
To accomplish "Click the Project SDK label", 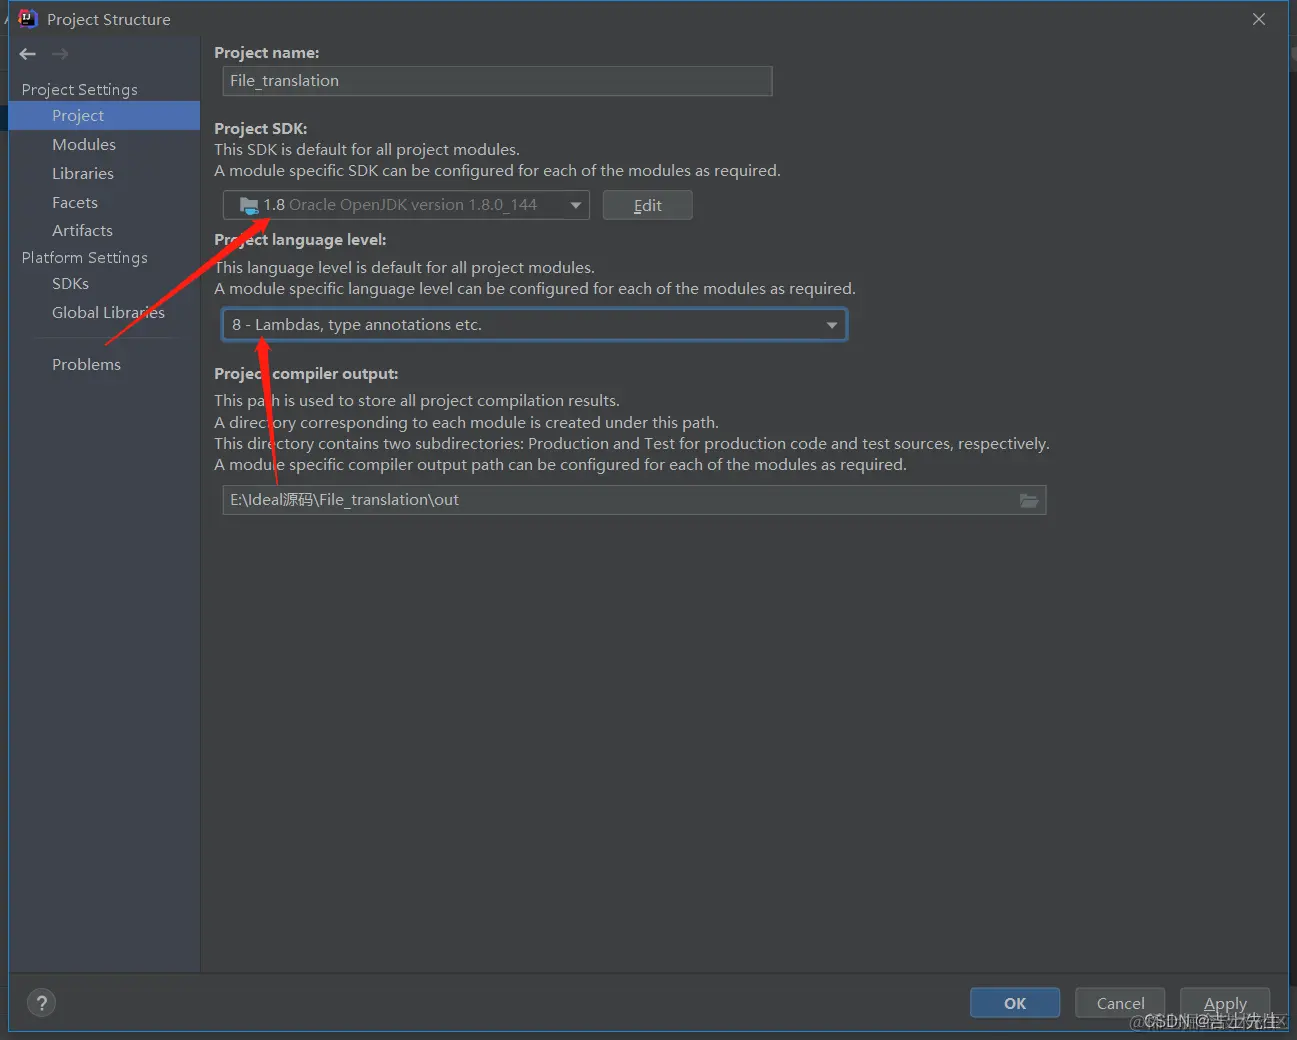I will 261,129.
